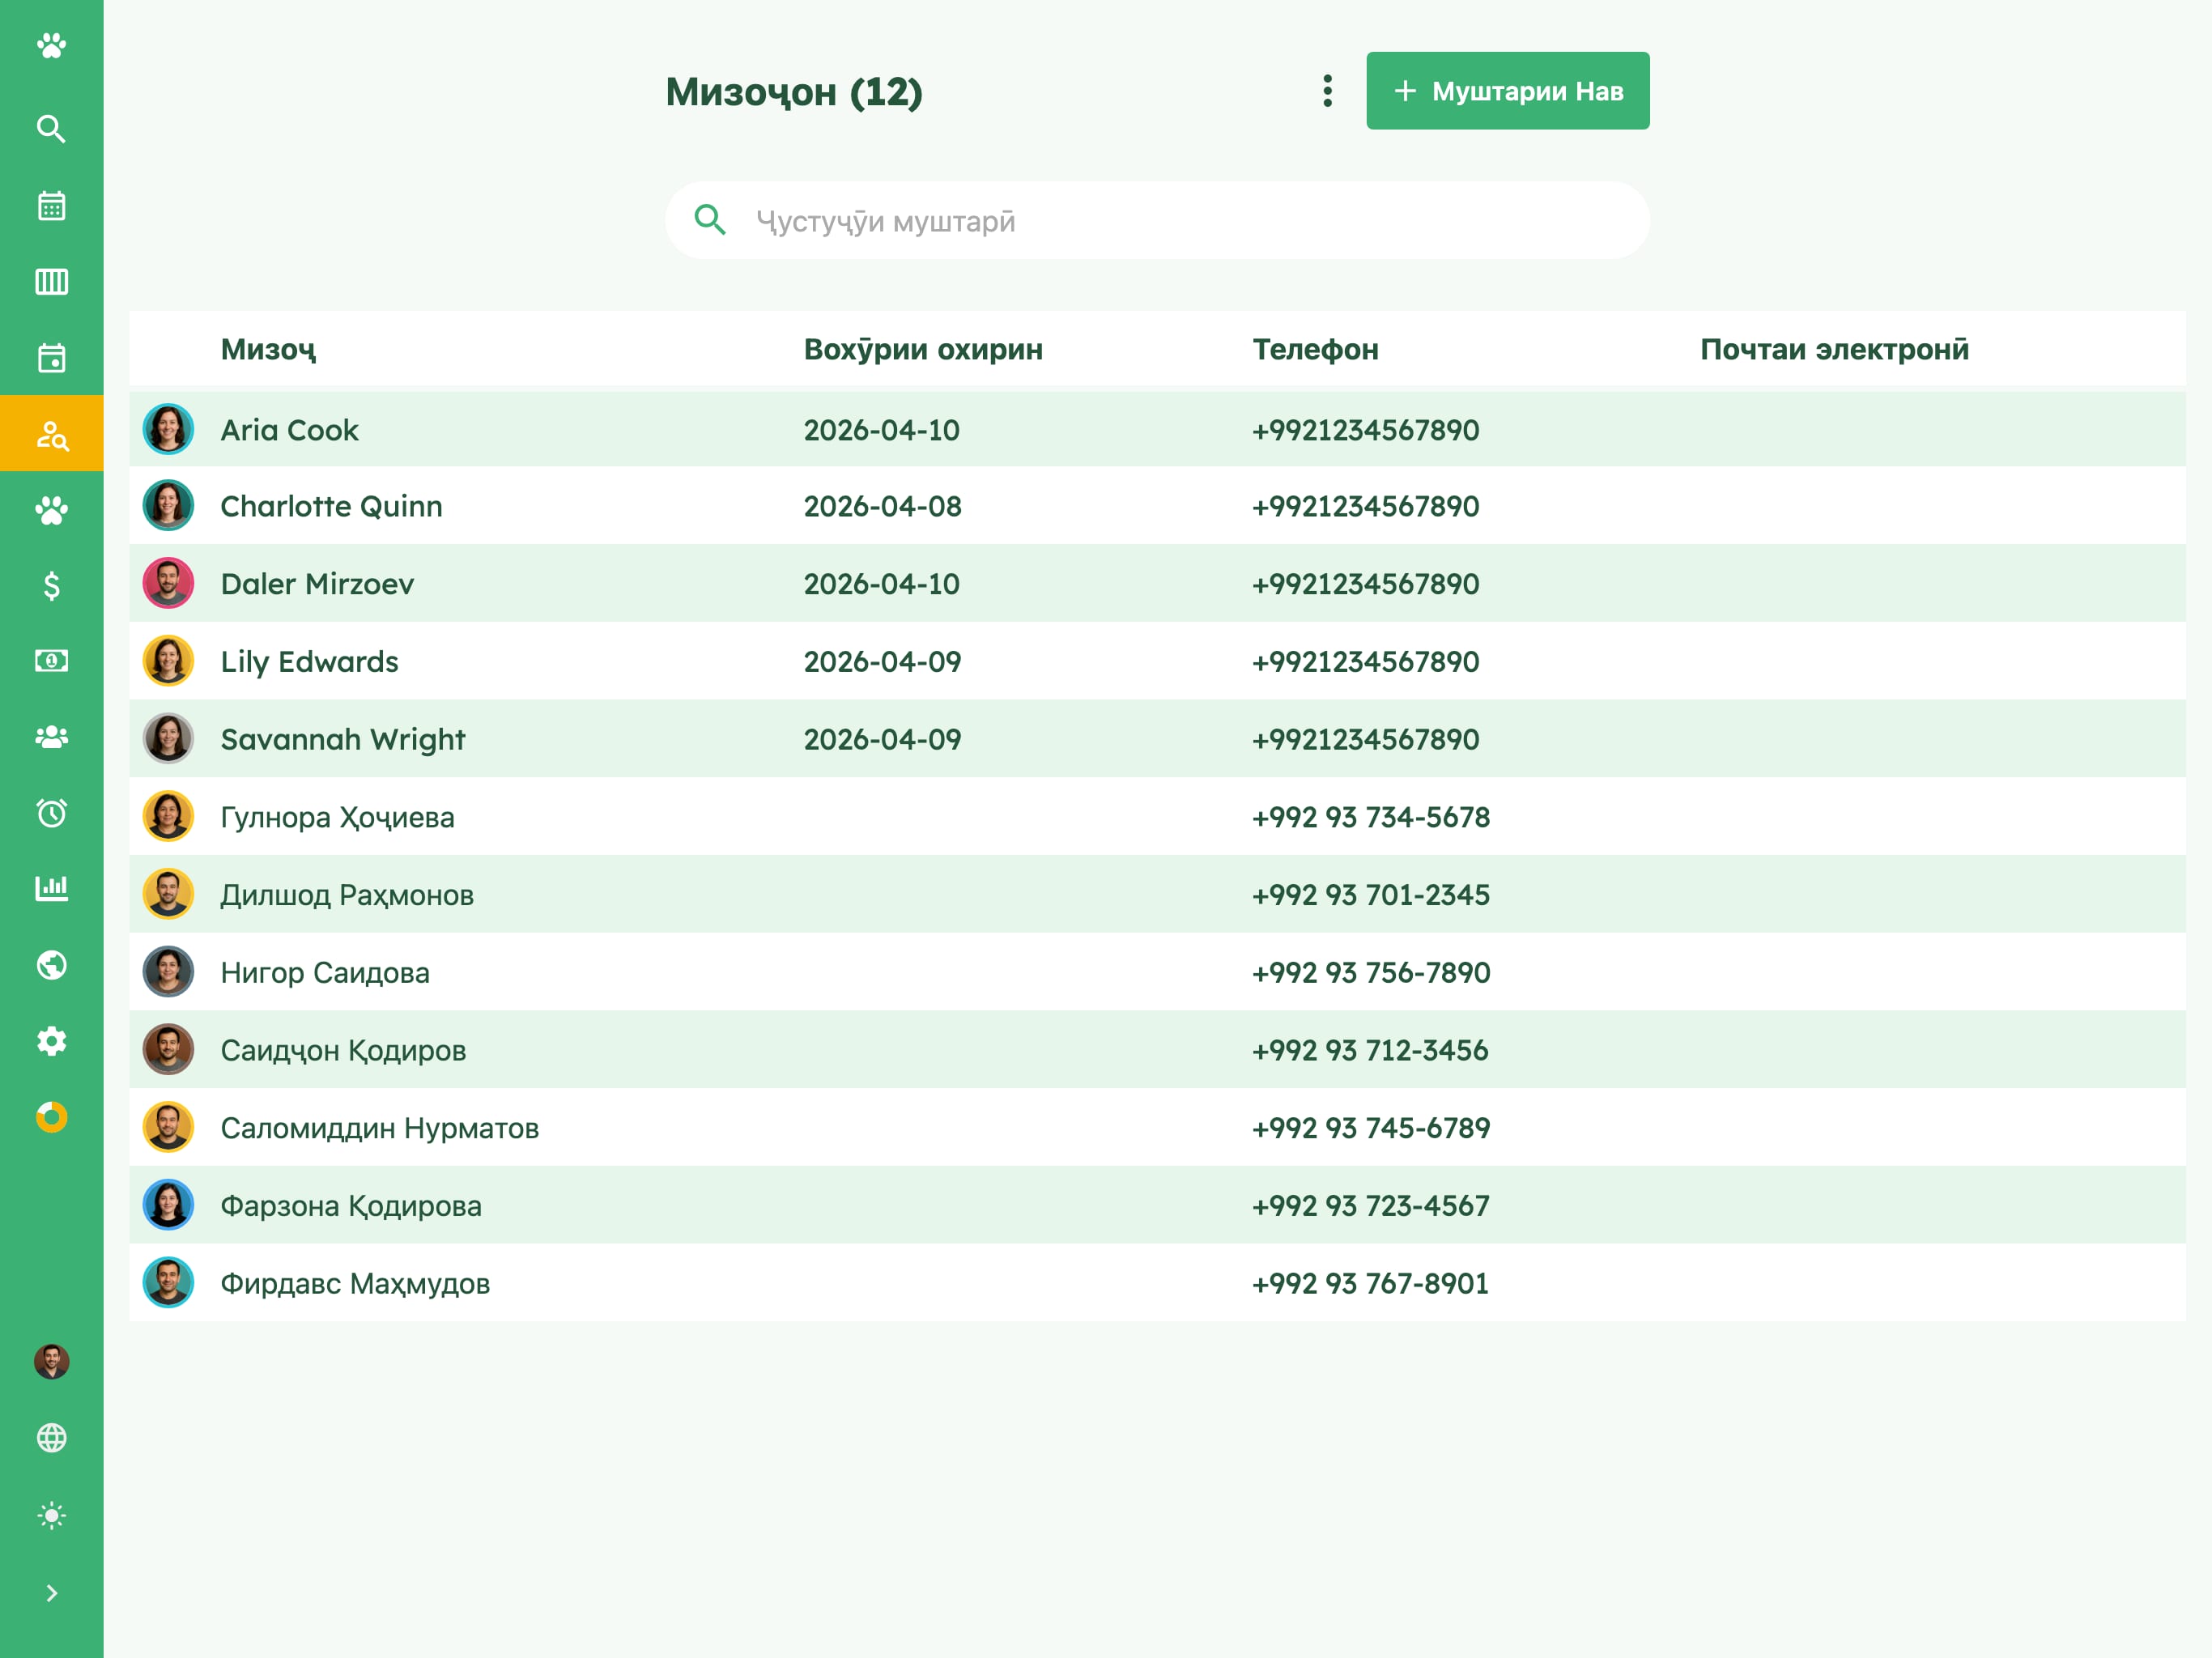Click phone +992 93 767-8901
2212x1658 pixels.
(x=1370, y=1284)
